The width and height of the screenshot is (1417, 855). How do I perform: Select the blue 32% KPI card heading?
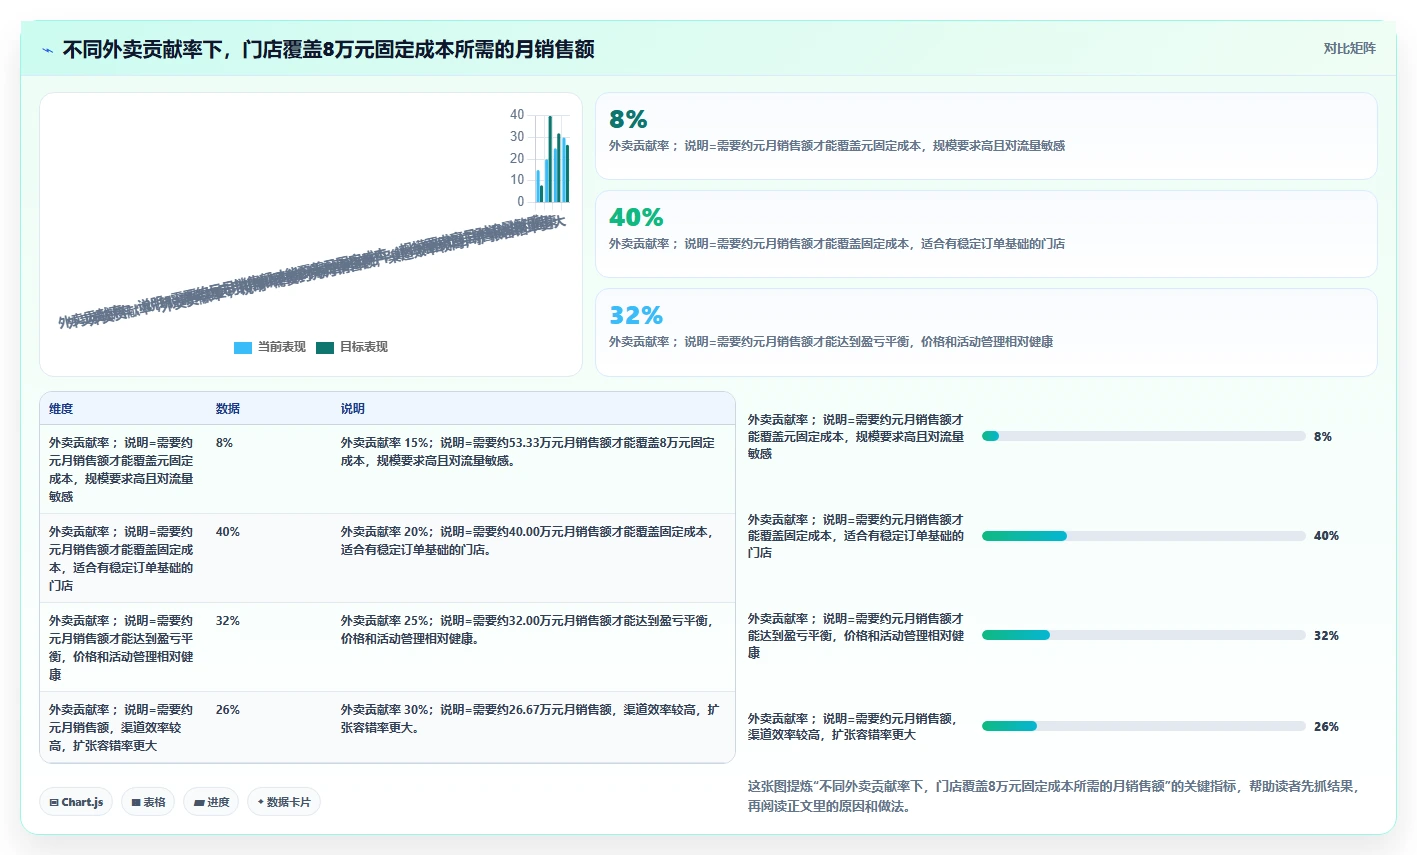pyautogui.click(x=636, y=315)
